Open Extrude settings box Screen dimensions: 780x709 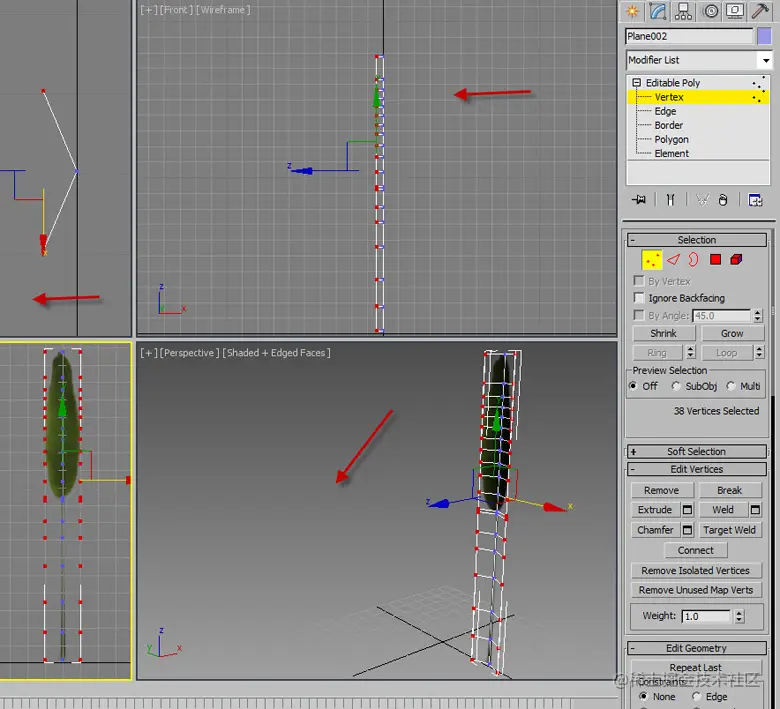[687, 510]
